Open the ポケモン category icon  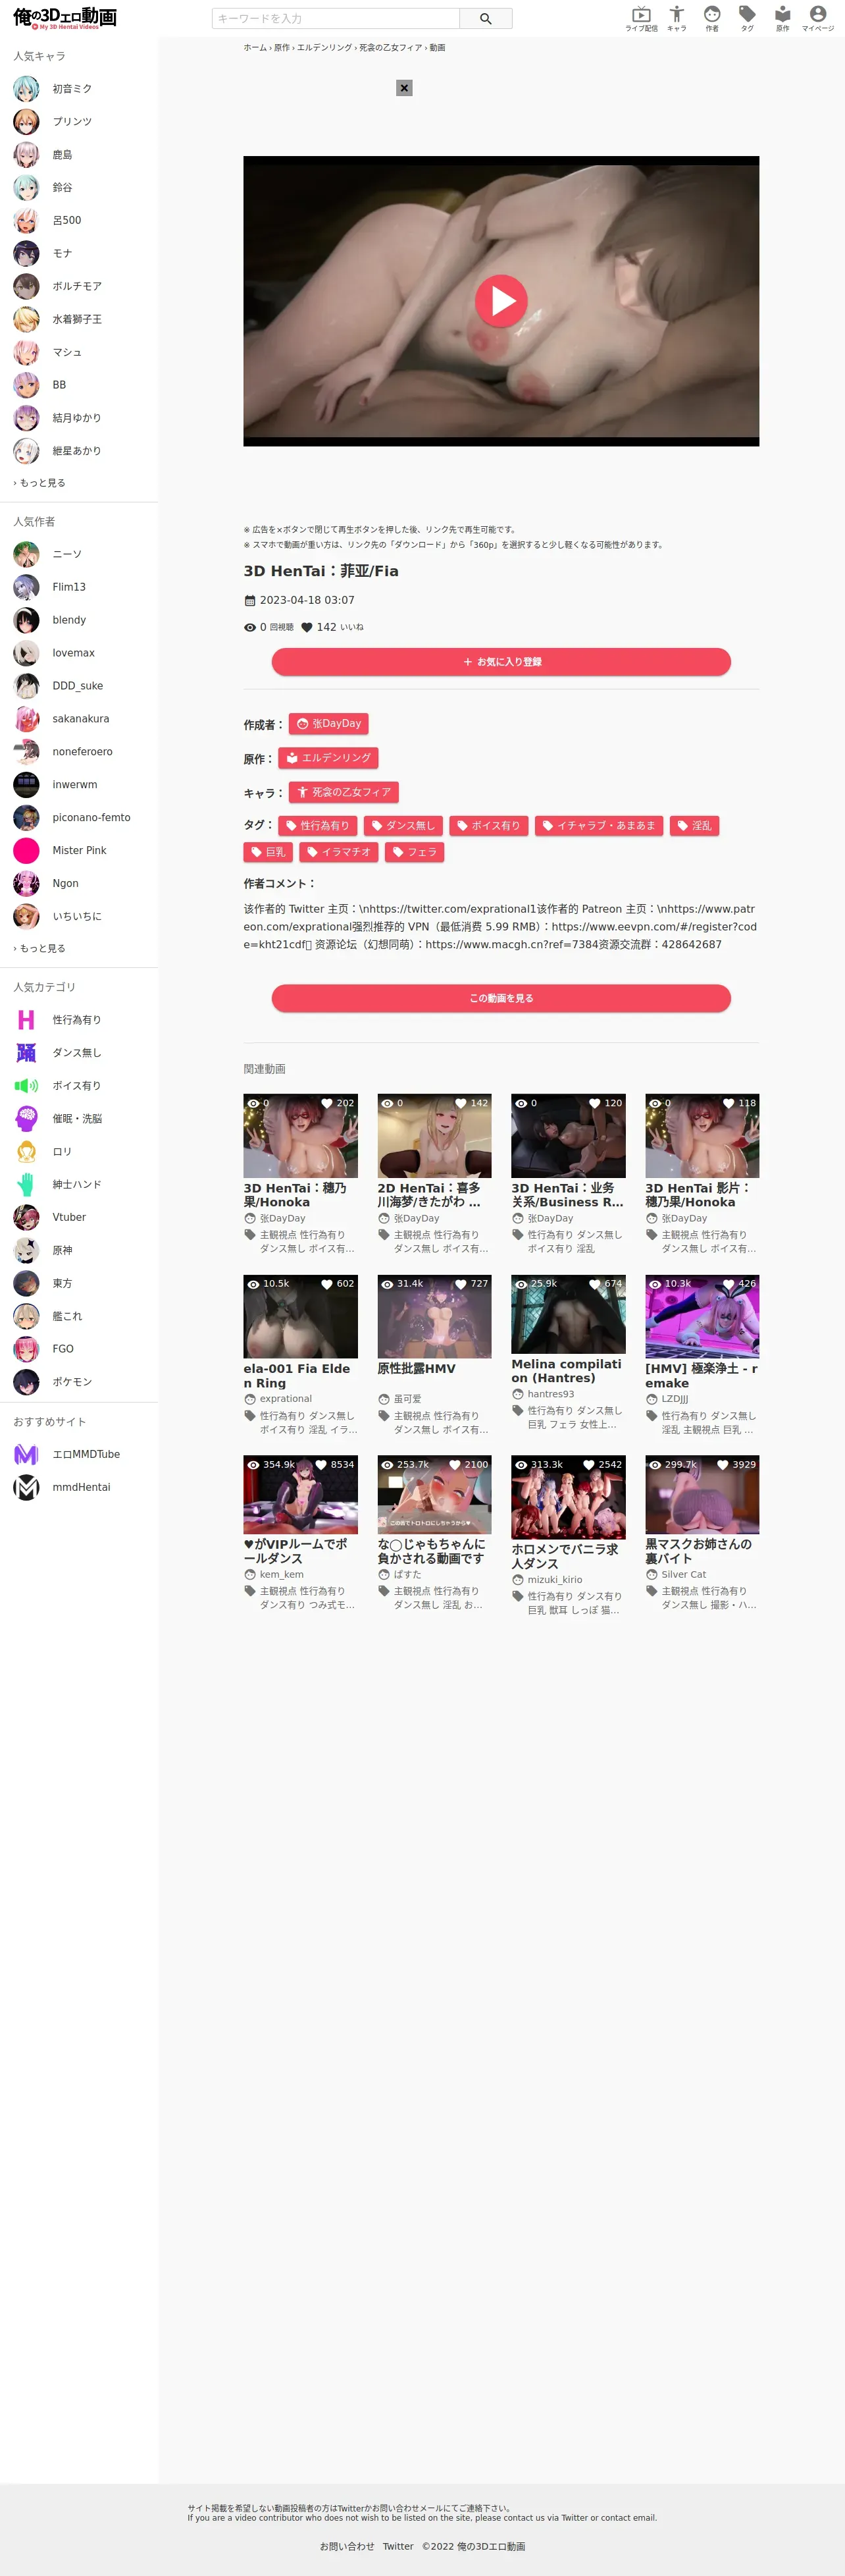tap(26, 1382)
